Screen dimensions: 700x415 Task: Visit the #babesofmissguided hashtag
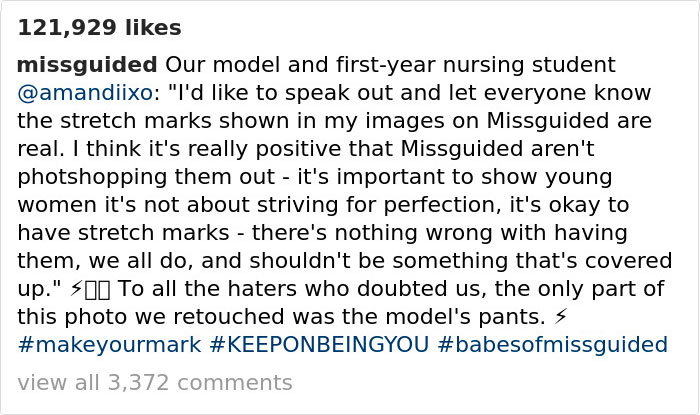click(x=552, y=345)
